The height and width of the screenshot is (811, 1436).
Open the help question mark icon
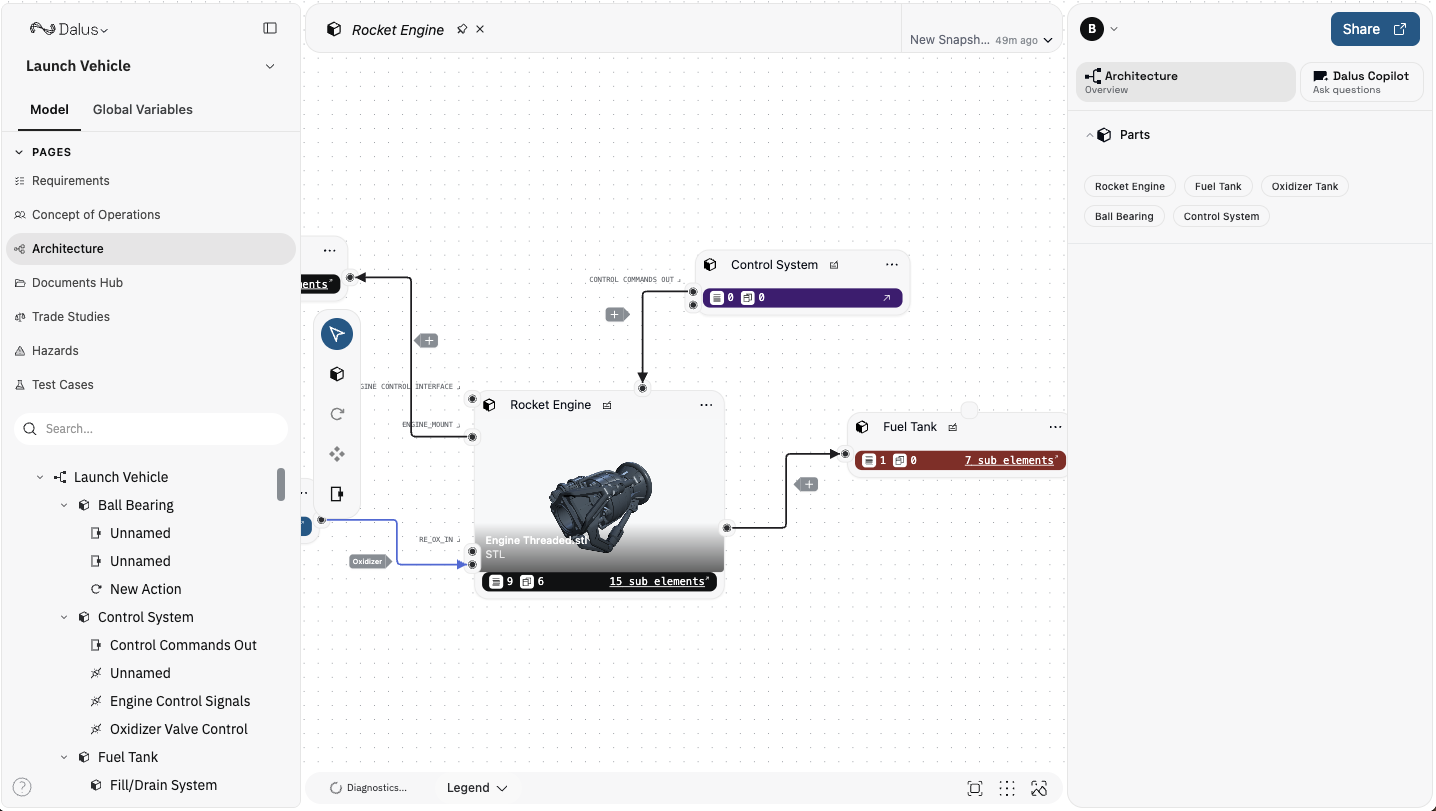pyautogui.click(x=22, y=787)
